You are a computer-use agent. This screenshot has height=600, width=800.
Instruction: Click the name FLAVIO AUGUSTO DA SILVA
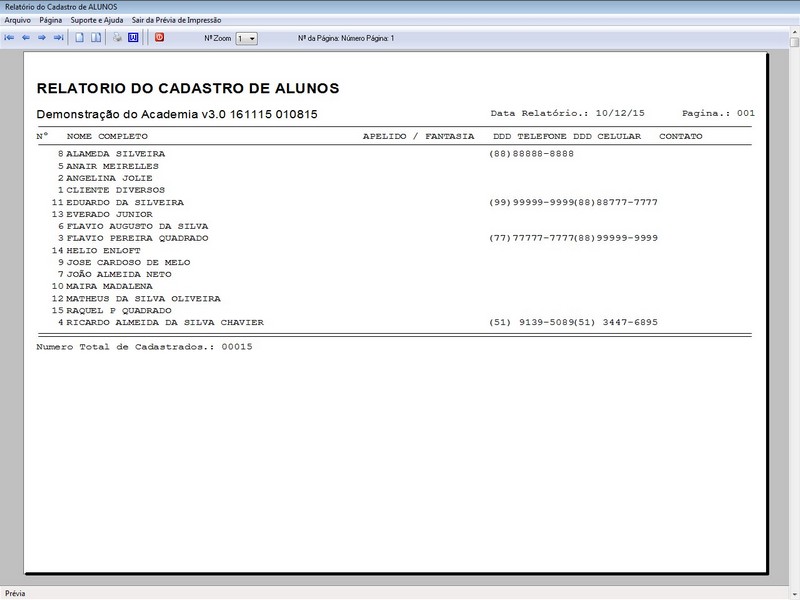[x=137, y=226]
